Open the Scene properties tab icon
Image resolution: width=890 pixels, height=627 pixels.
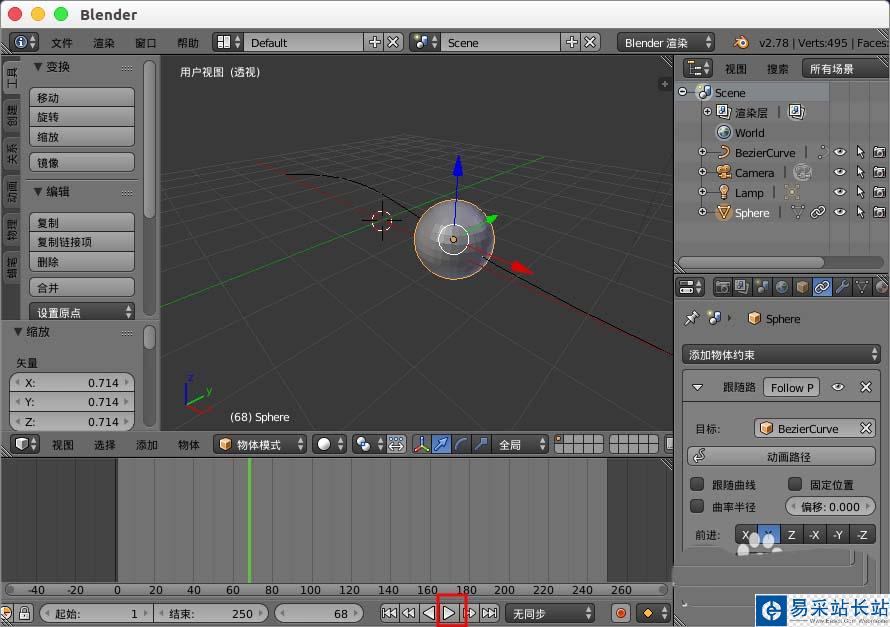click(761, 287)
